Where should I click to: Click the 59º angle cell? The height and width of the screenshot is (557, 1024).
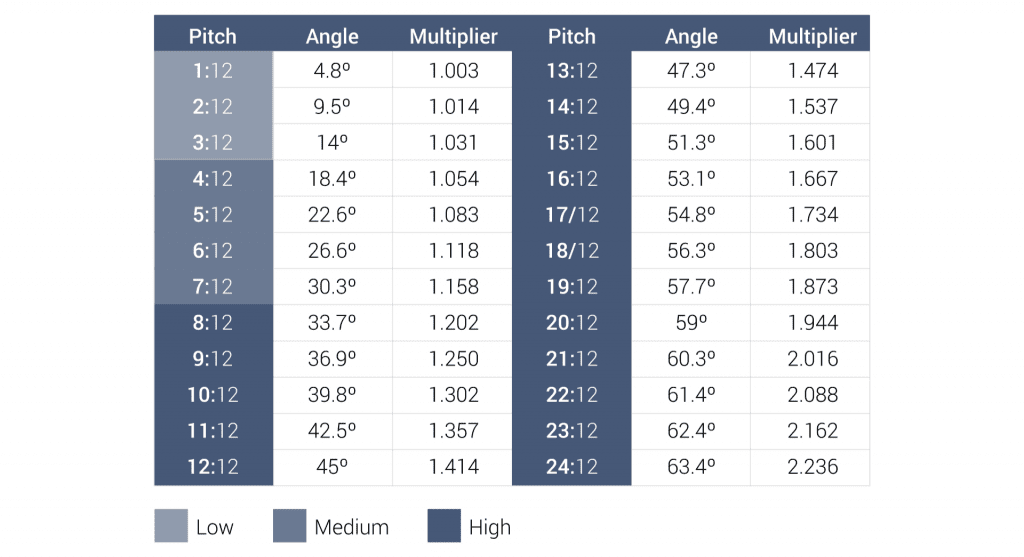pyautogui.click(x=691, y=323)
